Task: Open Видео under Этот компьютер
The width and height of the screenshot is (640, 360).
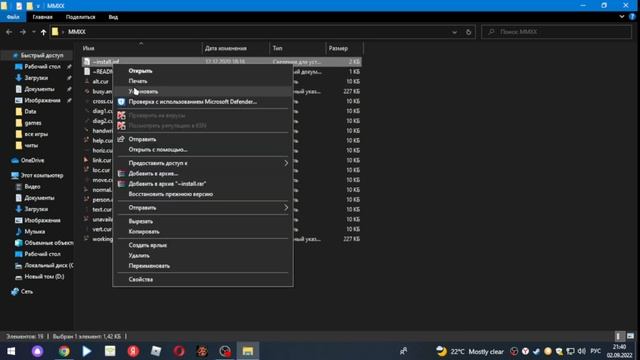Action: pos(32,187)
